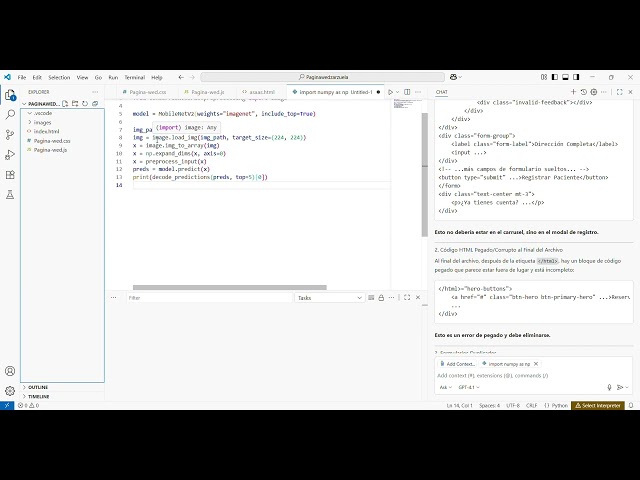Split the editor to the right
This screenshot has width=640, height=480.
tap(407, 92)
